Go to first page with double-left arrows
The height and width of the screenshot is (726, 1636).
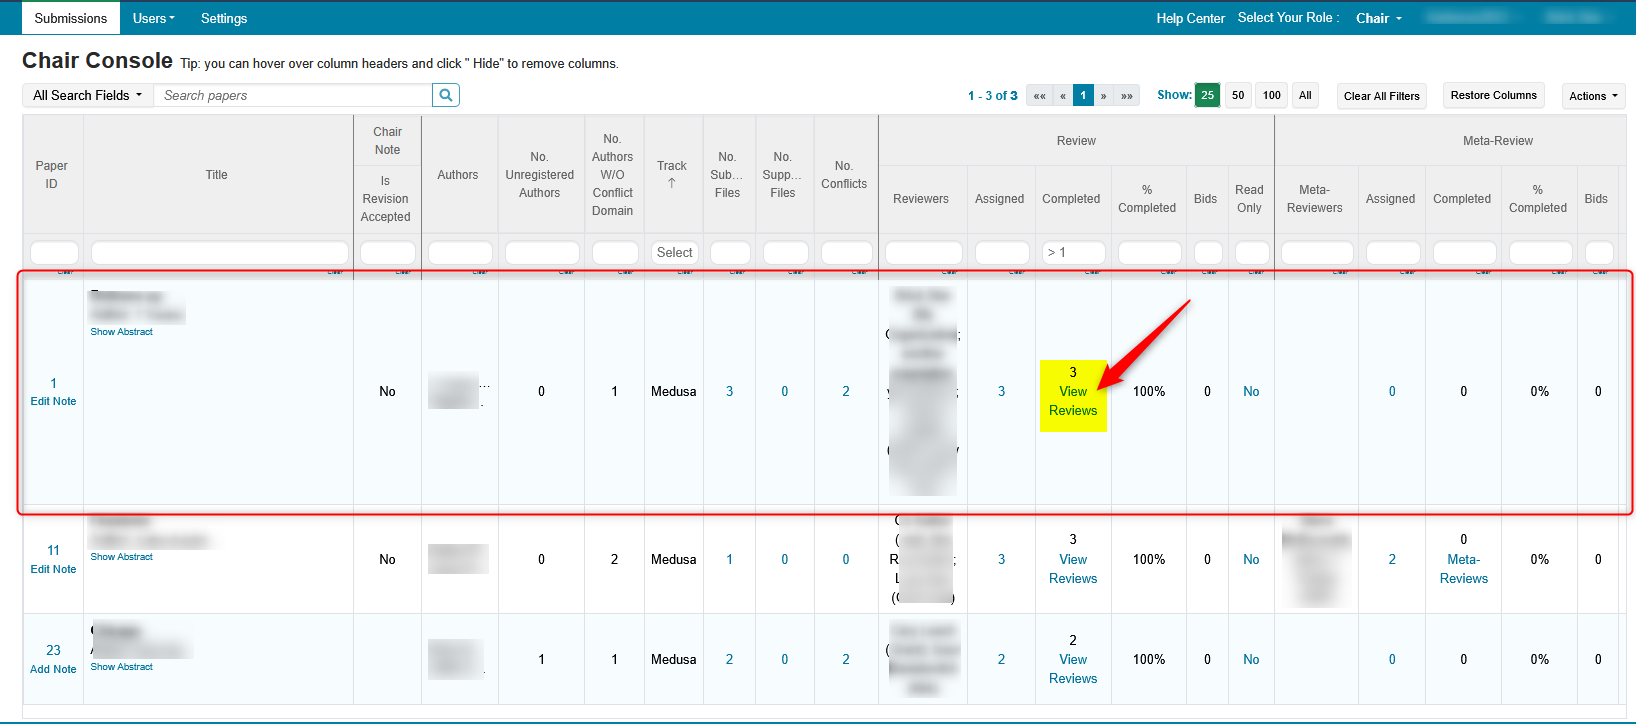[x=1040, y=96]
